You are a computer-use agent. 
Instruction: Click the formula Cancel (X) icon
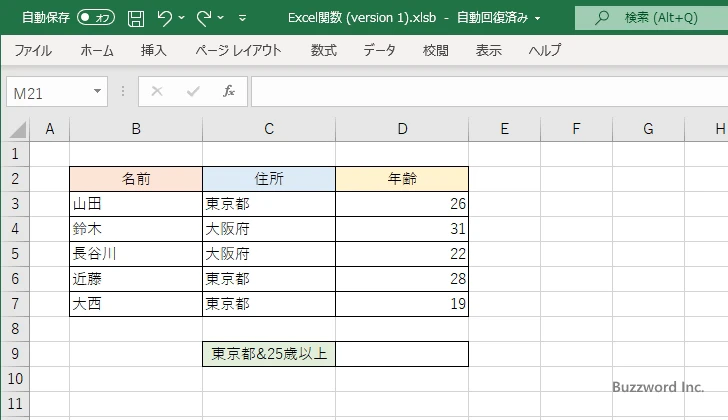pos(157,91)
